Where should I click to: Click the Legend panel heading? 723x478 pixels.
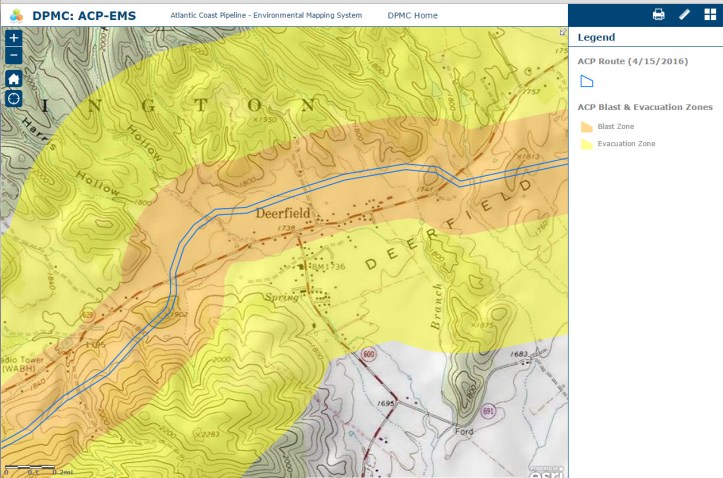(x=596, y=38)
